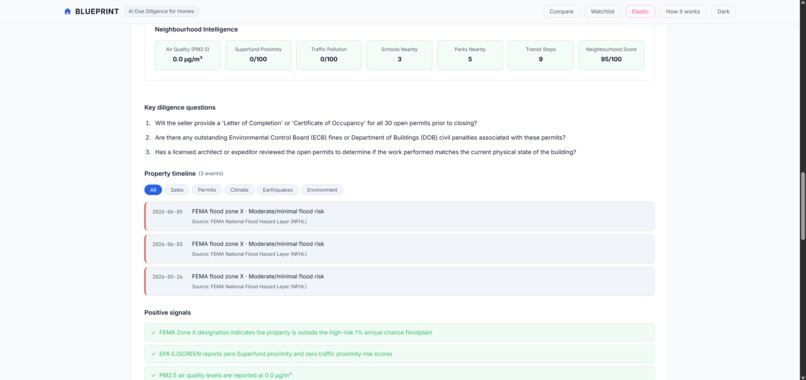This screenshot has width=806, height=380.
Task: Filter timeline by Climate
Action: (240, 190)
